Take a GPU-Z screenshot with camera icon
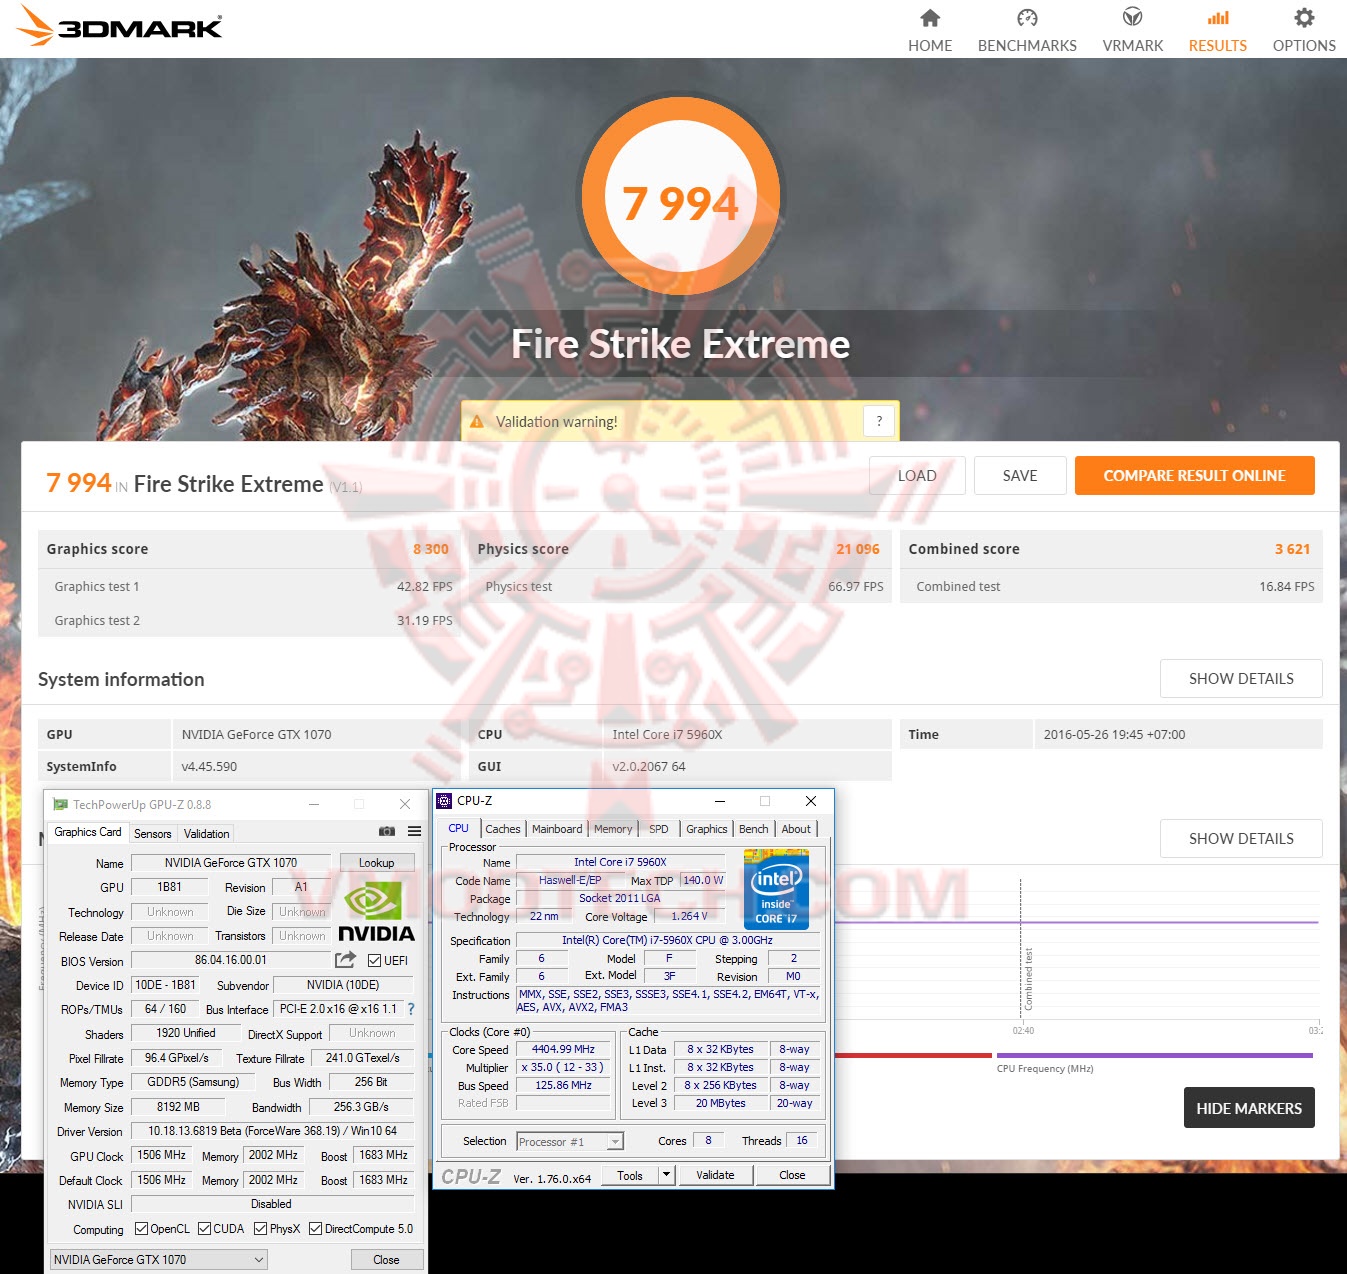1347x1274 pixels. point(387,831)
